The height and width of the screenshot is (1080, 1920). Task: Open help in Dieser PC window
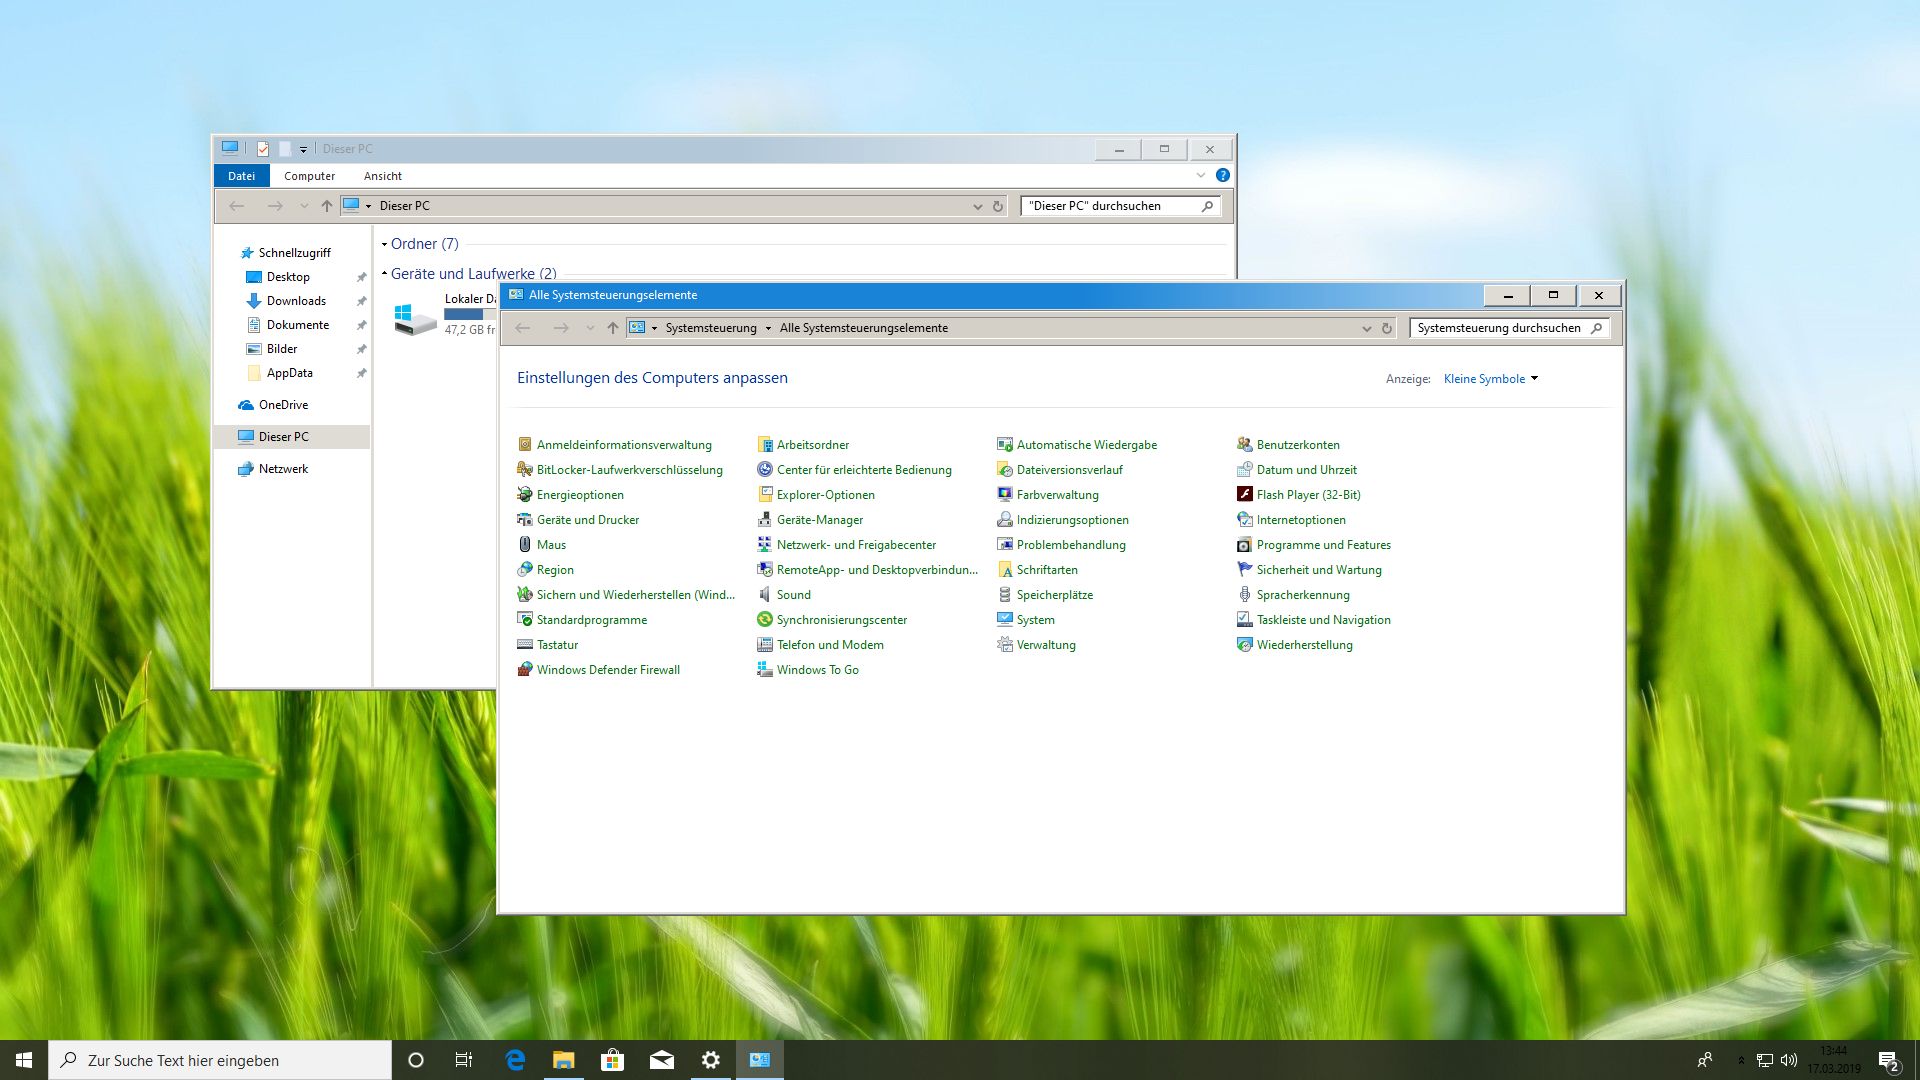(x=1222, y=175)
